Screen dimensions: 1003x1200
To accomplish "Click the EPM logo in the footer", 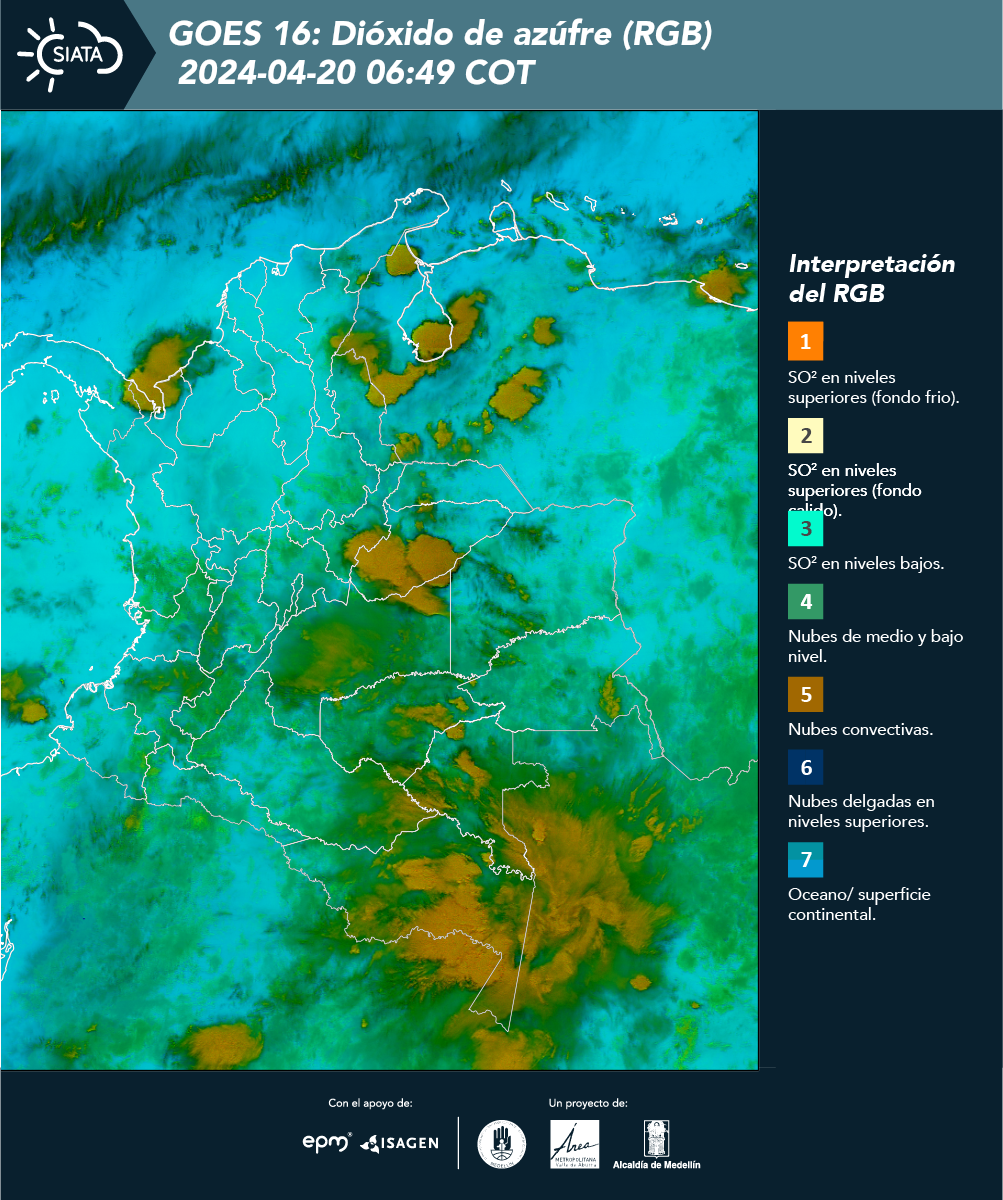I will pos(328,1142).
